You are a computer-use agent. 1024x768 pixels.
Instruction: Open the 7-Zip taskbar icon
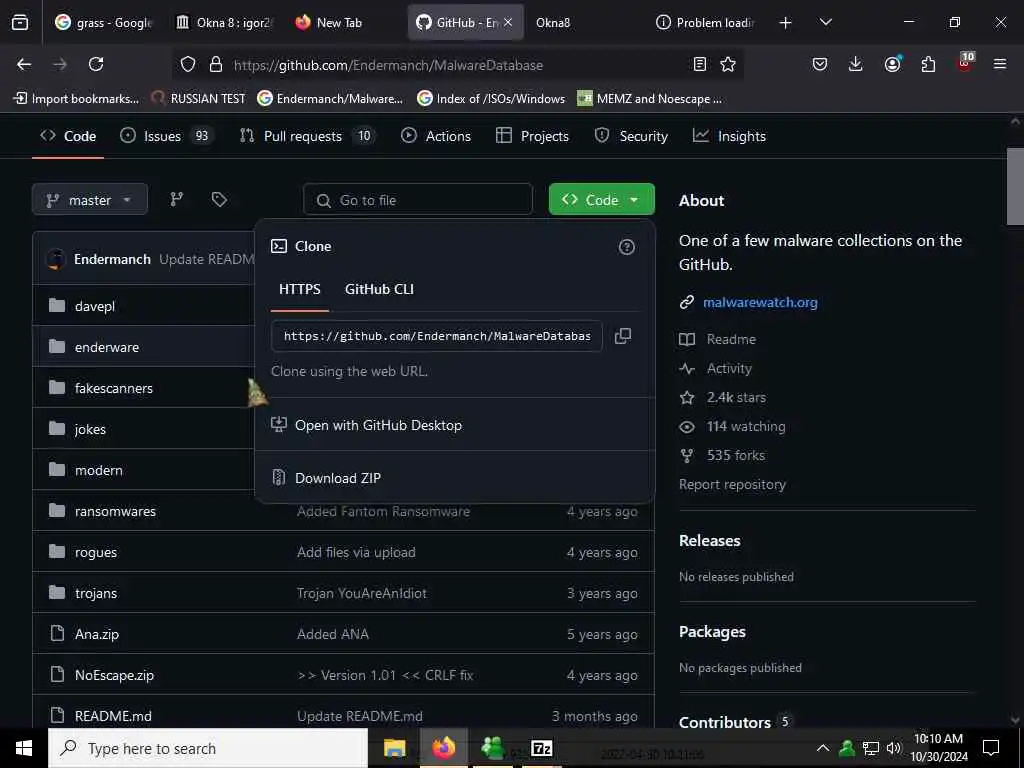tap(541, 748)
